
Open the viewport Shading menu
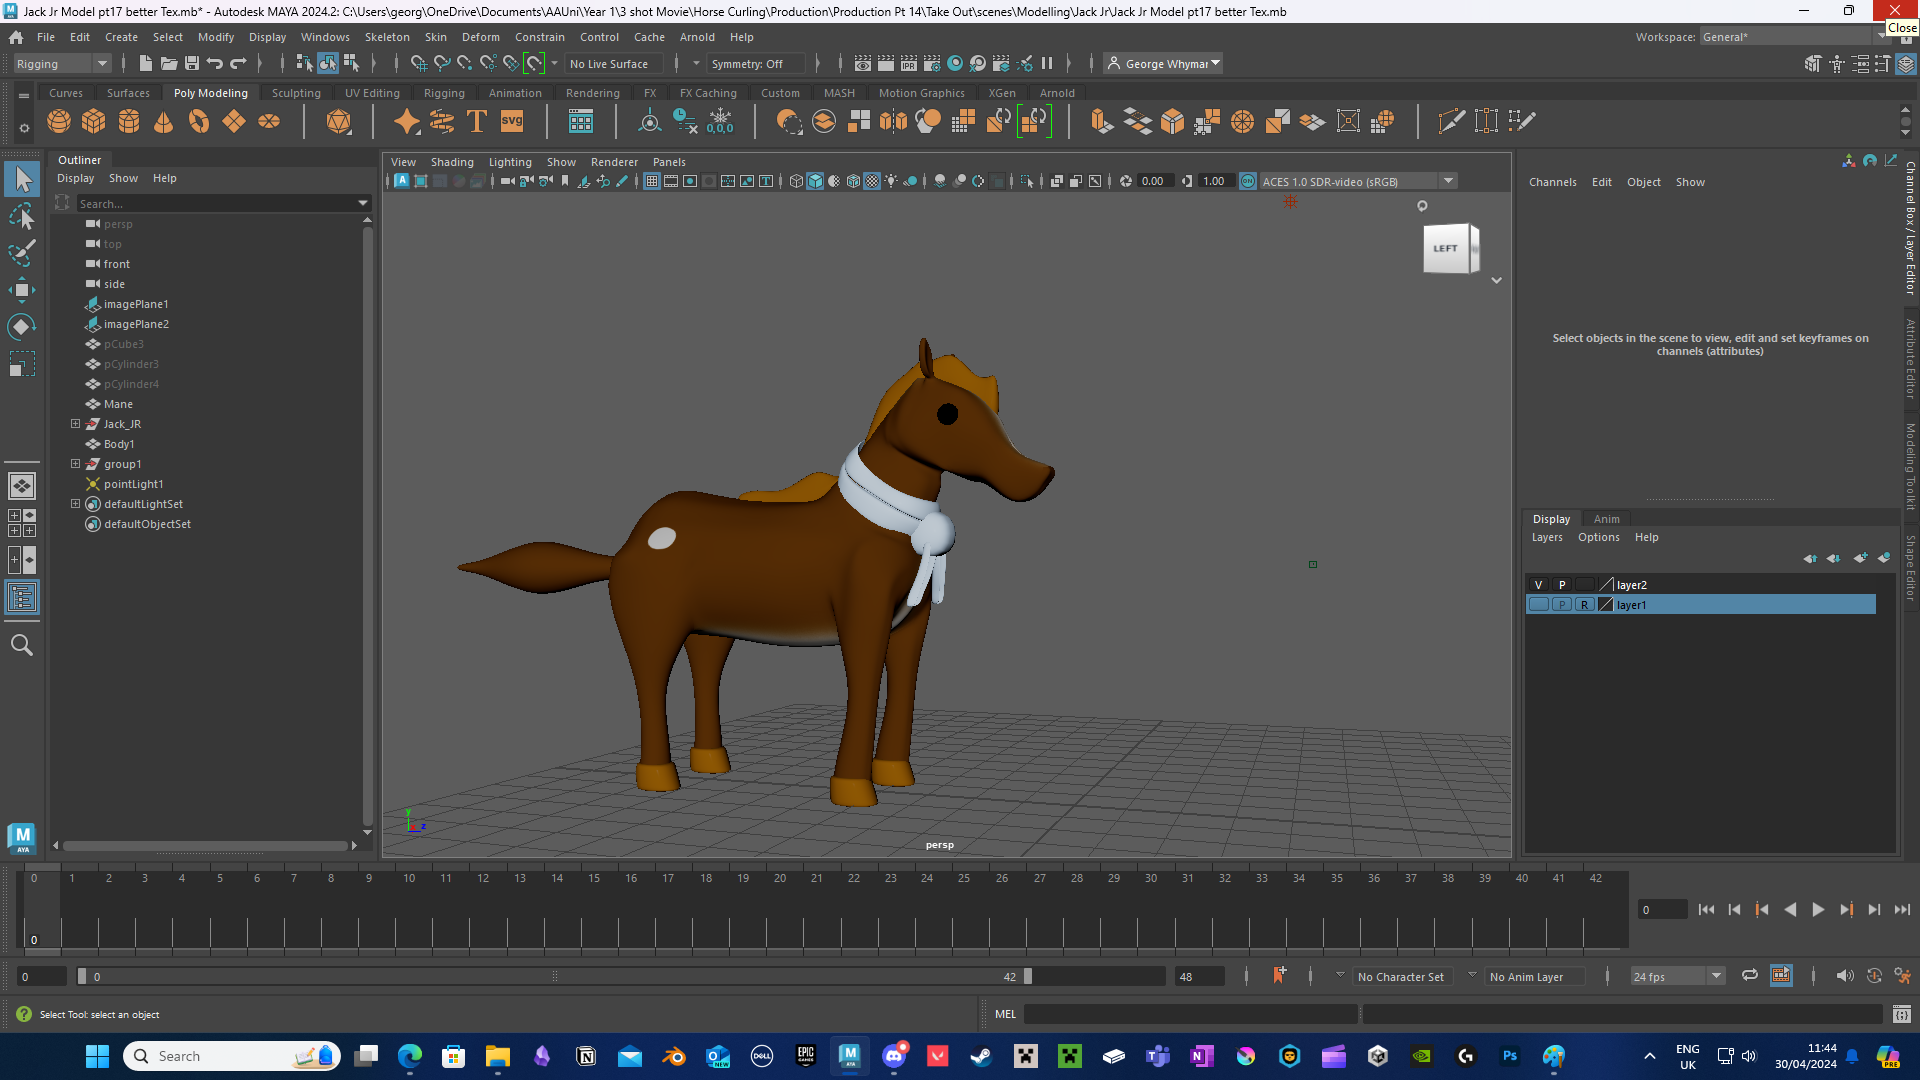(x=452, y=162)
